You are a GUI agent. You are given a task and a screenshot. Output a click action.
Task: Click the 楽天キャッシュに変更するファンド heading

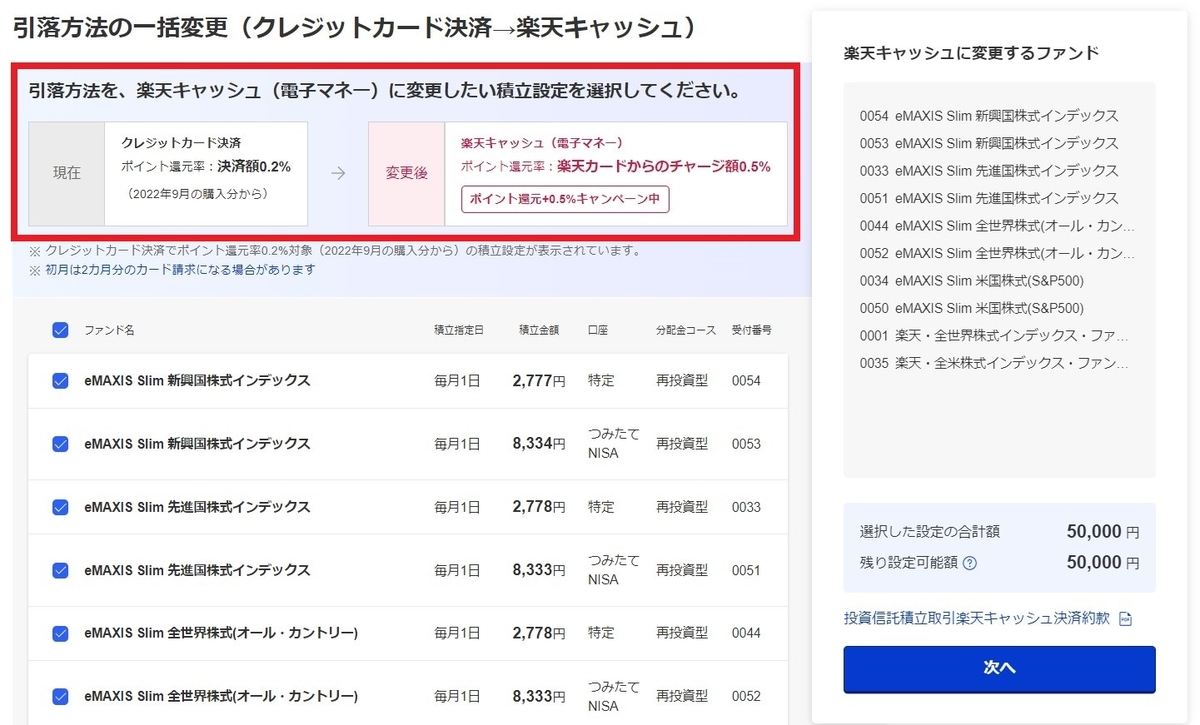click(971, 53)
